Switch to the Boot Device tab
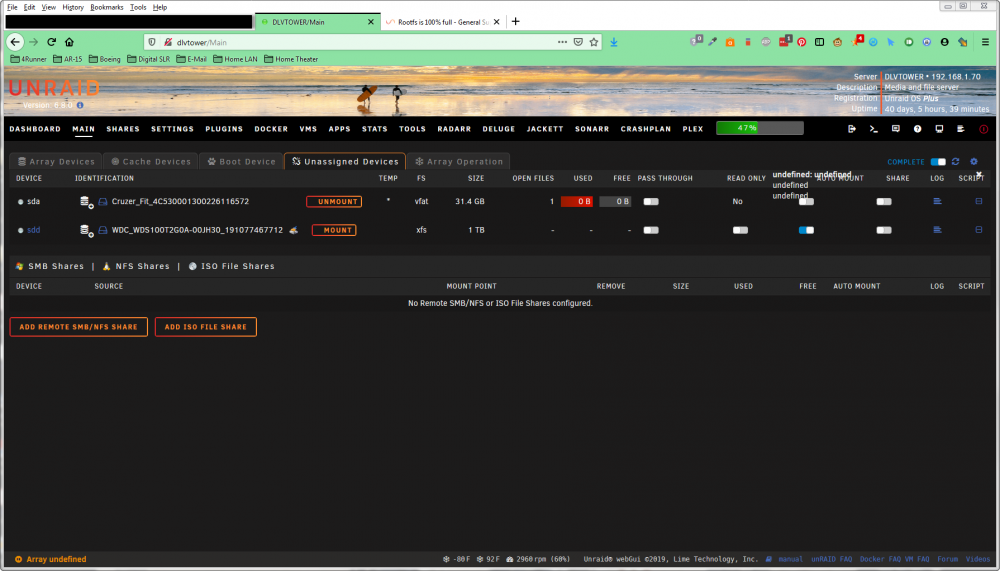This screenshot has width=1000, height=571. pos(241,161)
